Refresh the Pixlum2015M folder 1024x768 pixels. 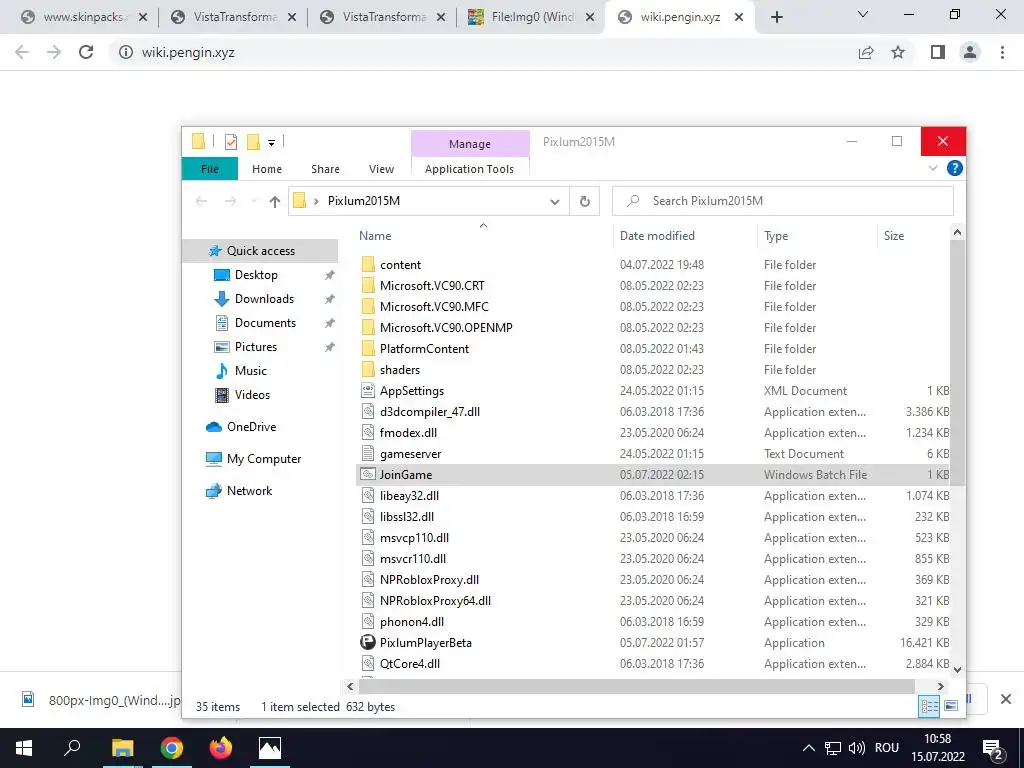pyautogui.click(x=585, y=202)
